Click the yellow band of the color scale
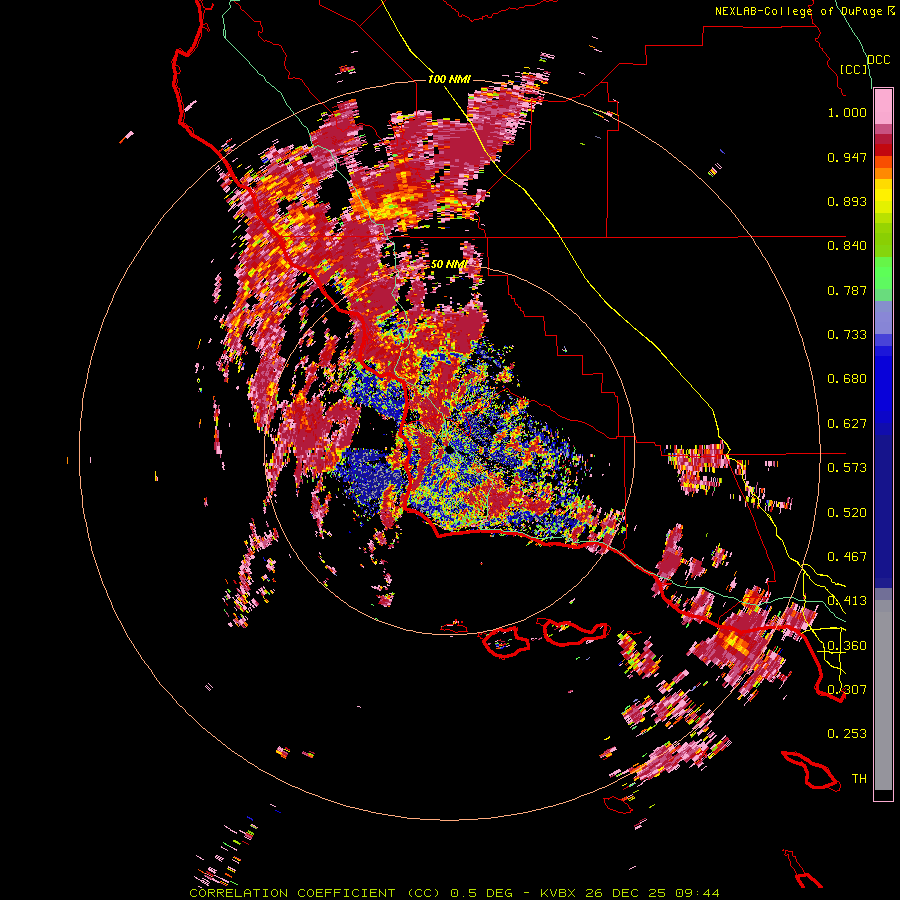 point(883,196)
